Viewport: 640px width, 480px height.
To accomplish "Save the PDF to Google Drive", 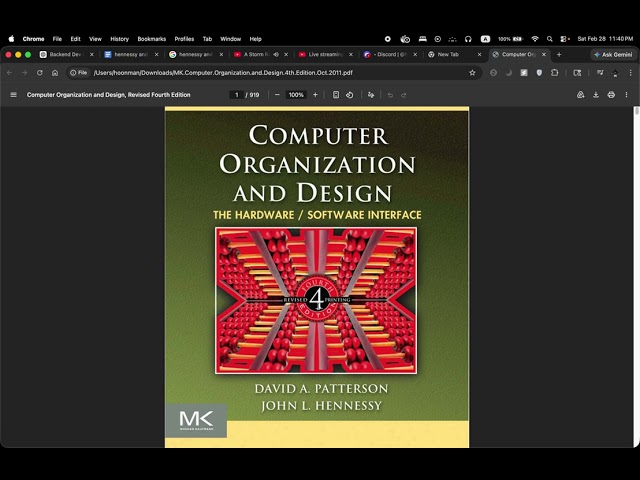I will (580, 95).
